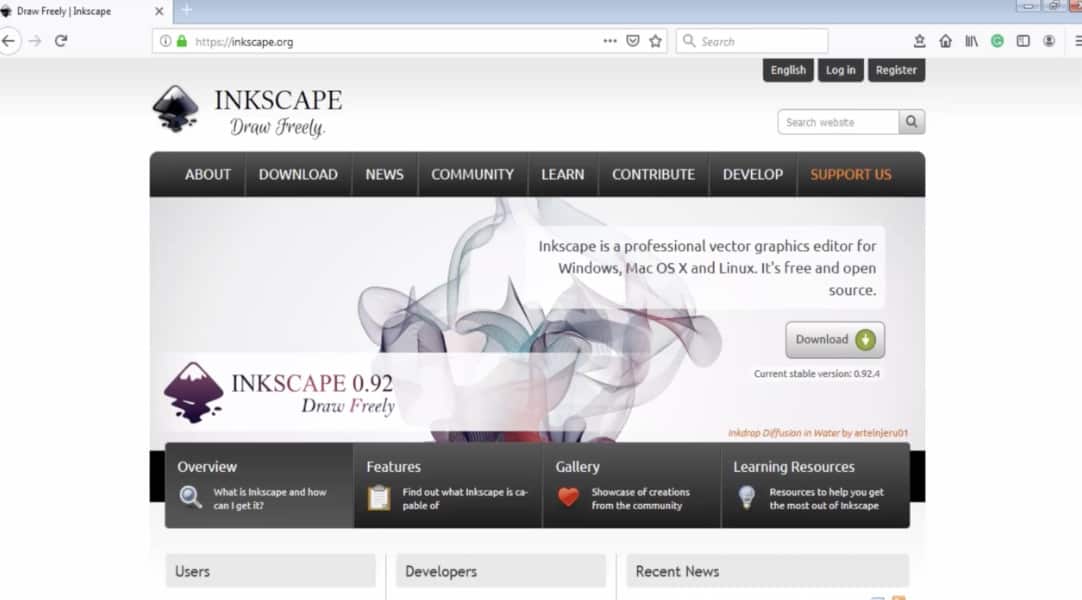The height and width of the screenshot is (600, 1082).
Task: Click the Register button
Action: click(x=896, y=70)
